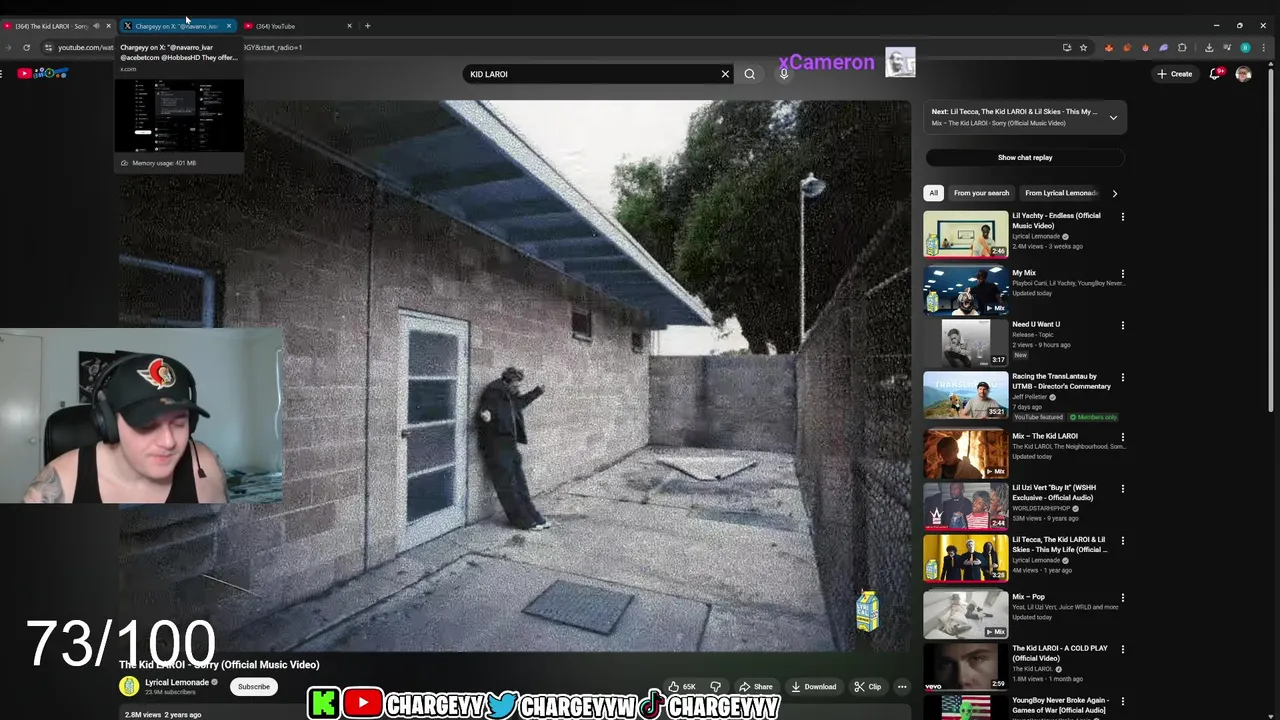Select the All filter chip
1280x720 pixels.
(933, 193)
